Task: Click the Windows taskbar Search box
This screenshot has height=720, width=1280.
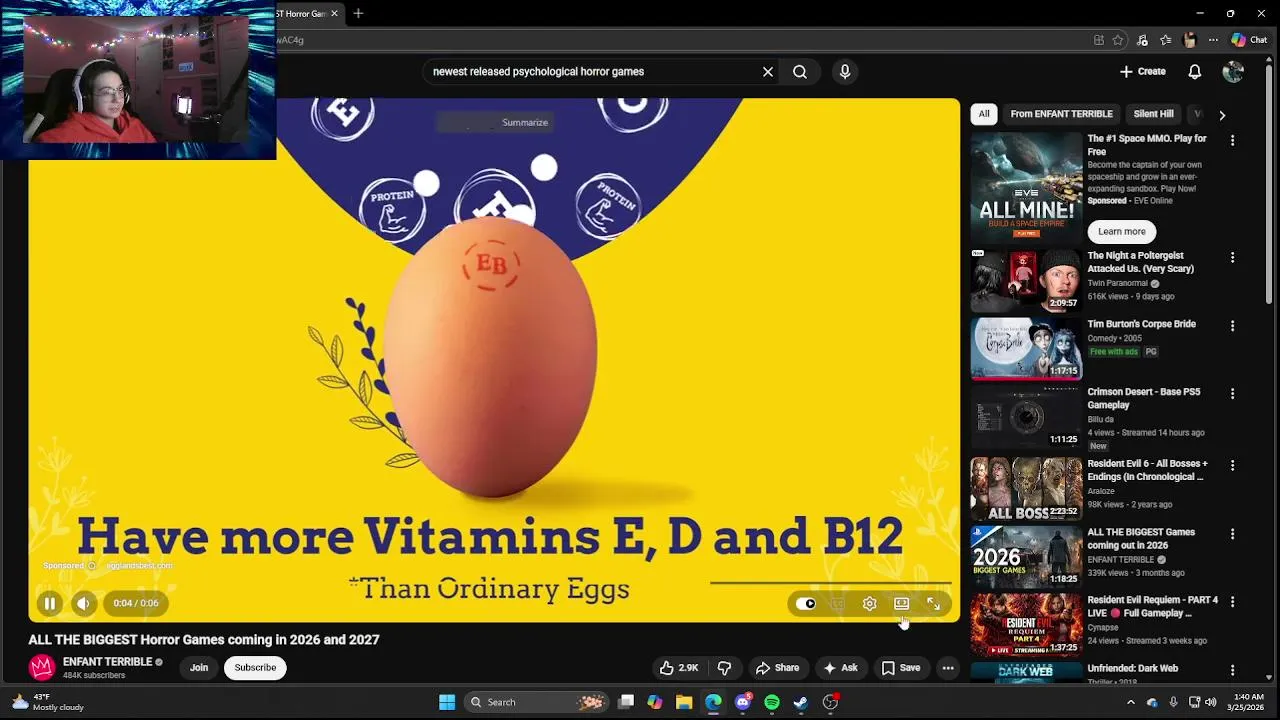Action: point(539,702)
